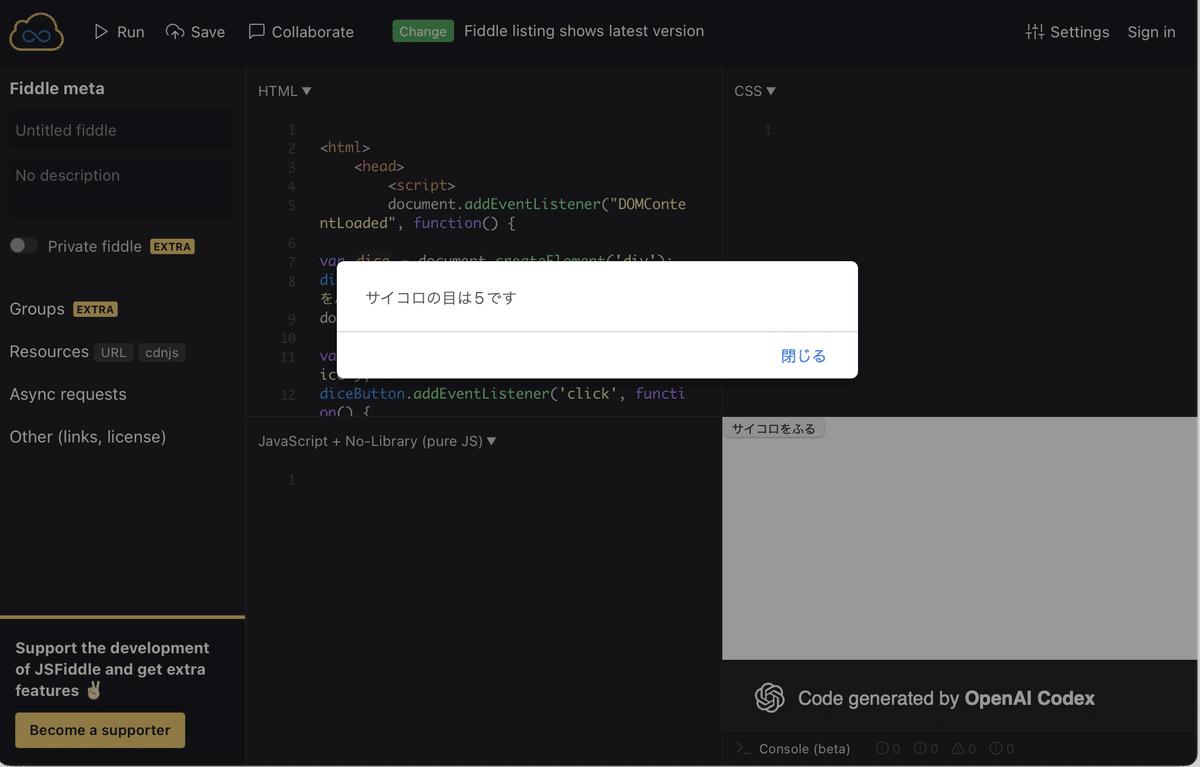
Task: Open the CSS panel dropdown
Action: (754, 90)
